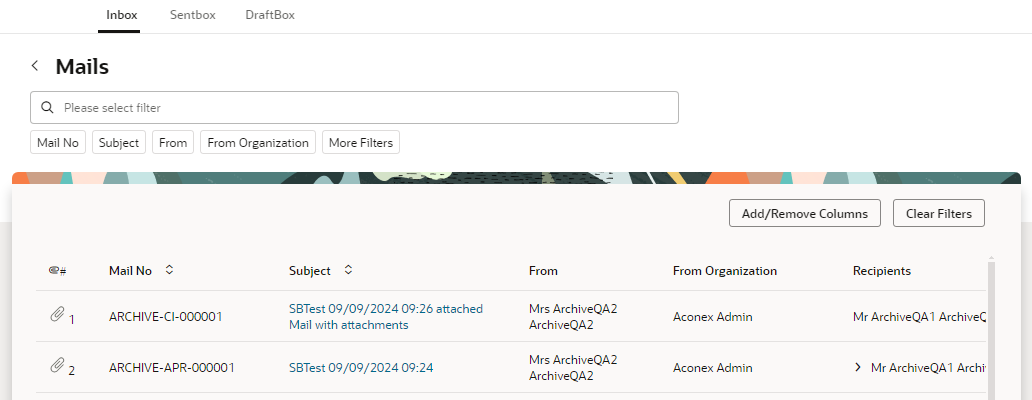Open the Inbox tab
This screenshot has height=400, width=1032.
(122, 14)
